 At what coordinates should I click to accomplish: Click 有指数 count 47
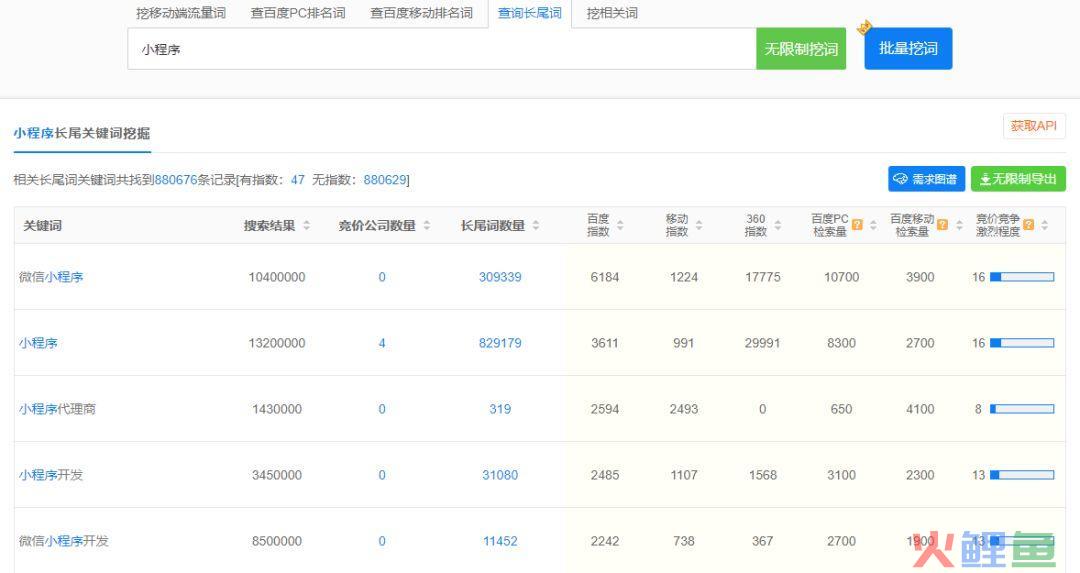click(298, 180)
